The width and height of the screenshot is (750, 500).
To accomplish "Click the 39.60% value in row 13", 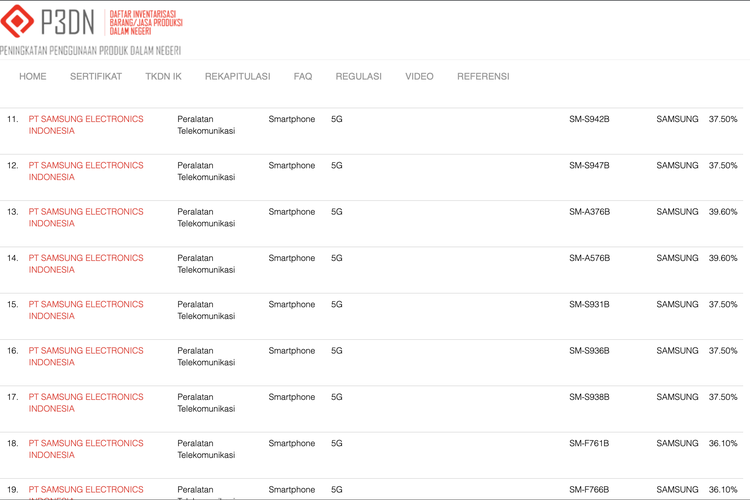I will coord(722,212).
